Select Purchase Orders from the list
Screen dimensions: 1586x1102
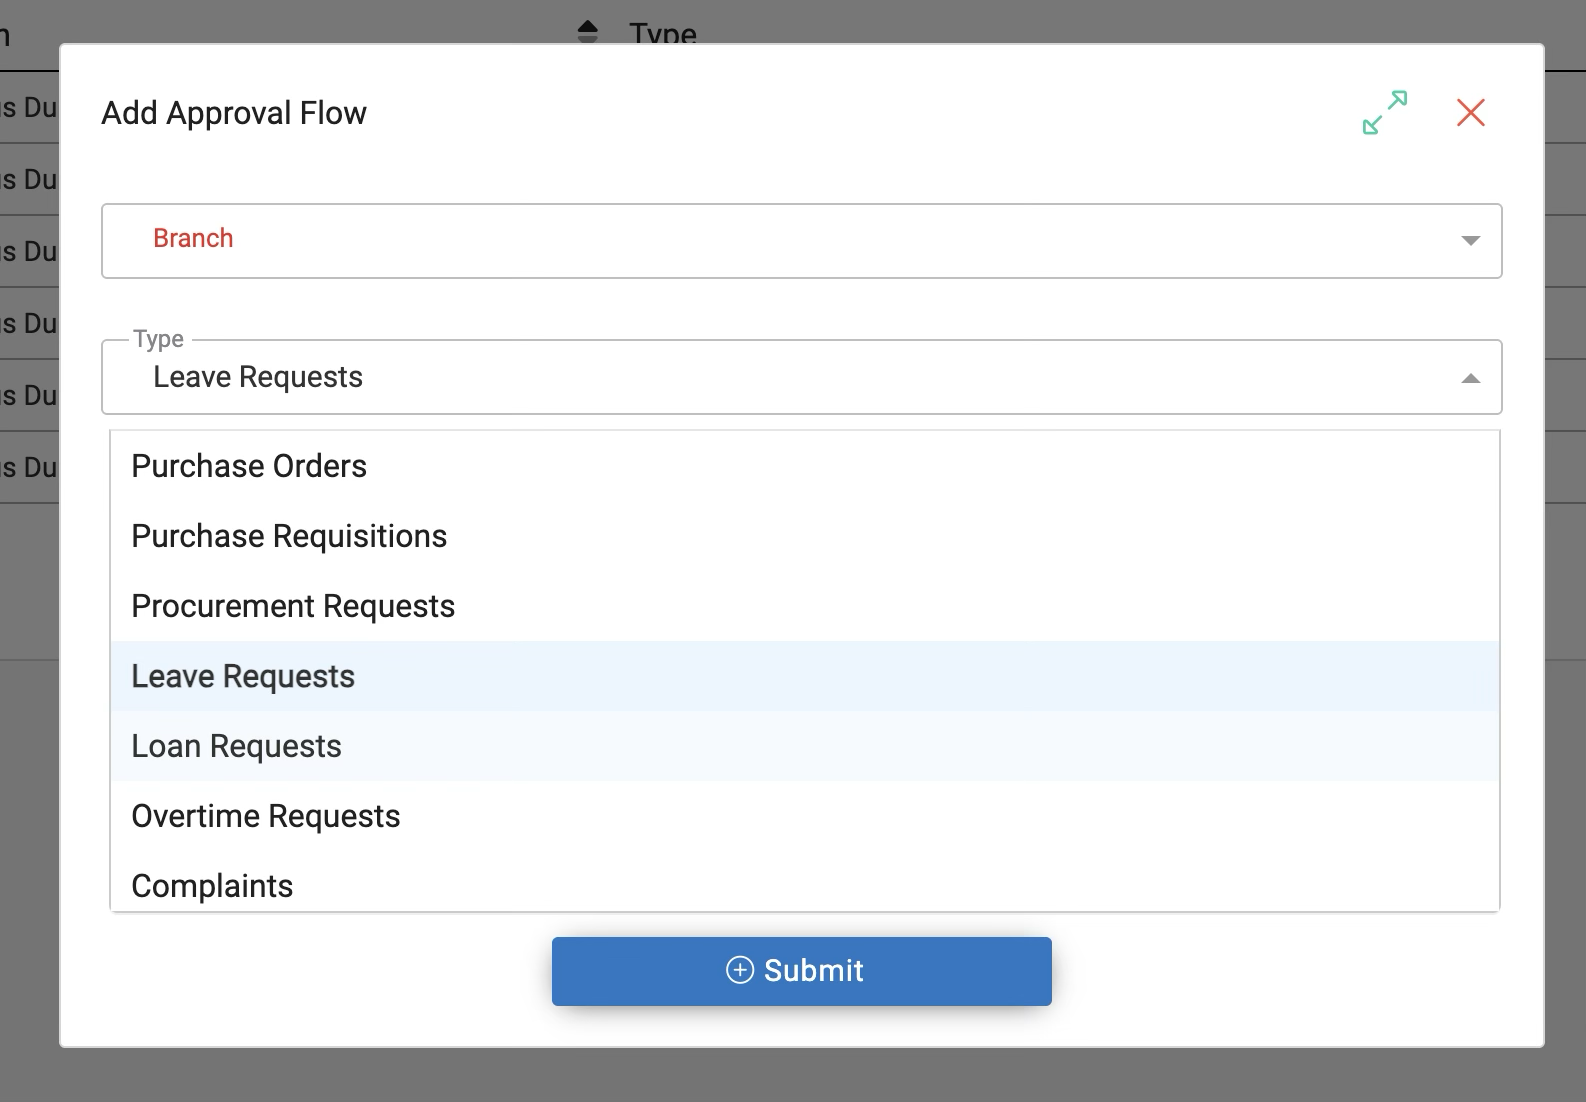[x=249, y=466]
